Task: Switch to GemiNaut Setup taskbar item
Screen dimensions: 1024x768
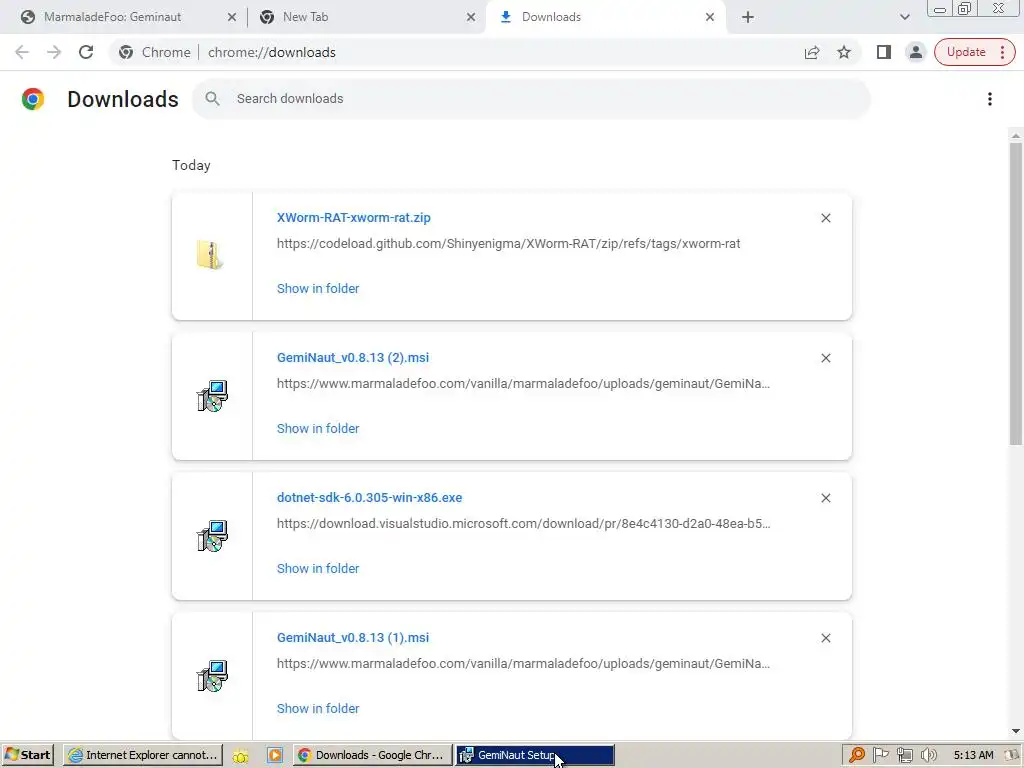Action: [x=535, y=755]
